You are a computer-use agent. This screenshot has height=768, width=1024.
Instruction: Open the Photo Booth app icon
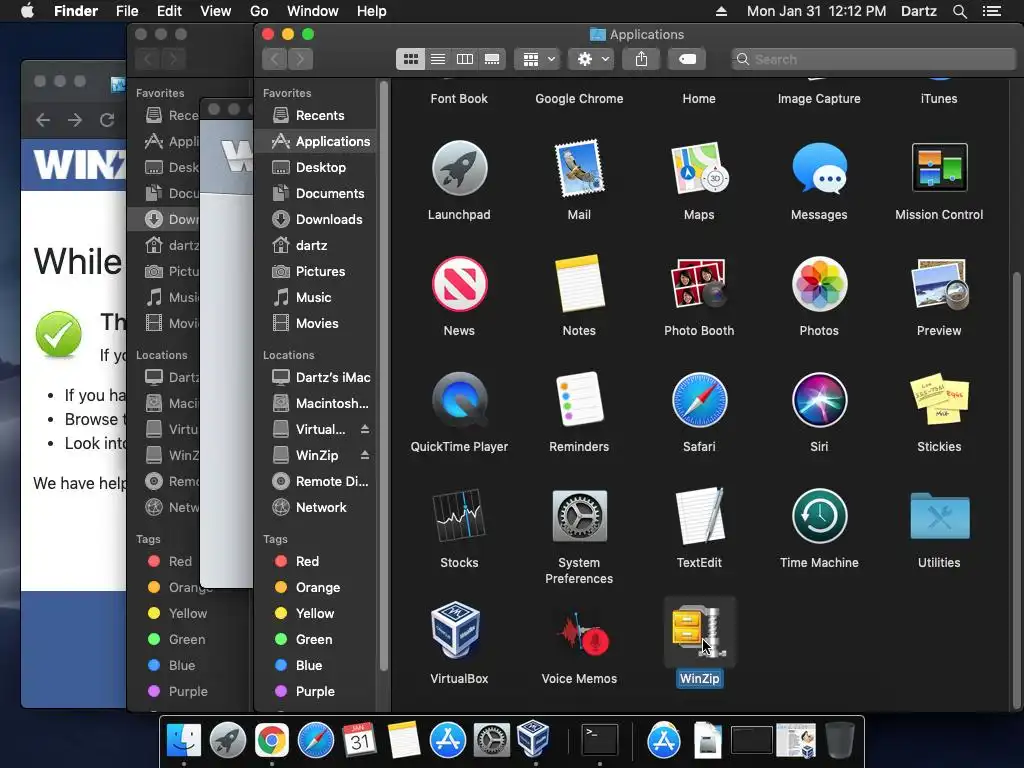click(699, 284)
